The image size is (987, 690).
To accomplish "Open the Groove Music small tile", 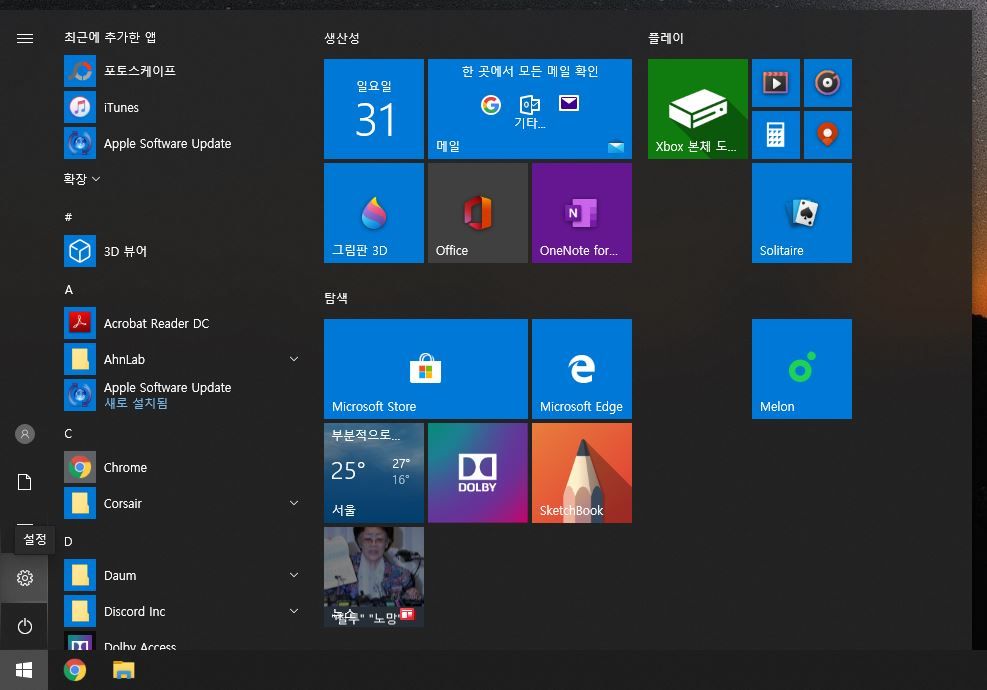I will tap(828, 83).
